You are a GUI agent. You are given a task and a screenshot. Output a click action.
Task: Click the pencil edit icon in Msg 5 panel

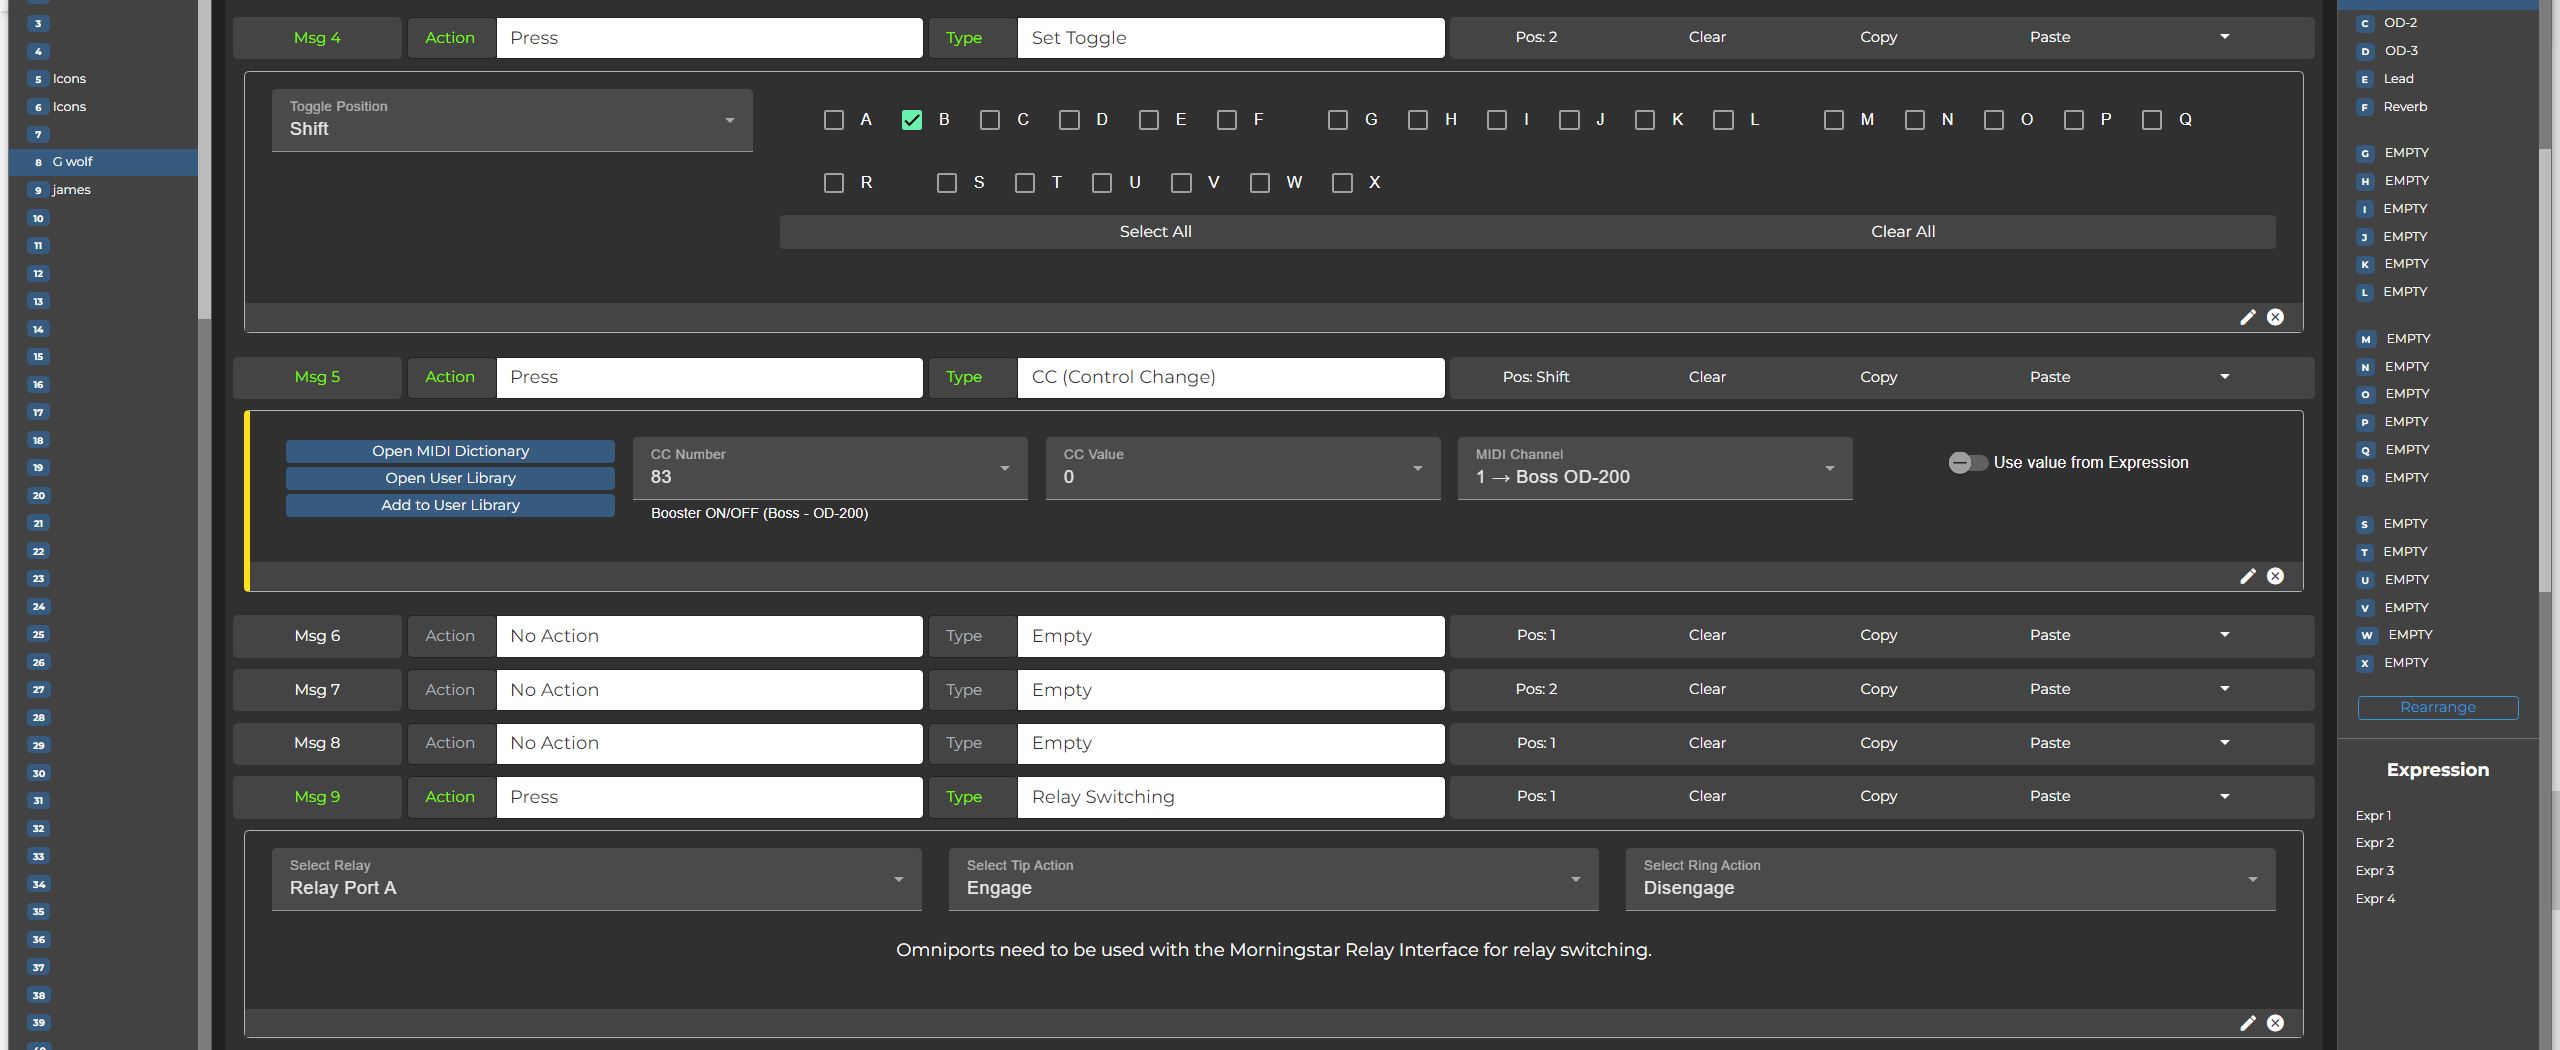point(2247,576)
